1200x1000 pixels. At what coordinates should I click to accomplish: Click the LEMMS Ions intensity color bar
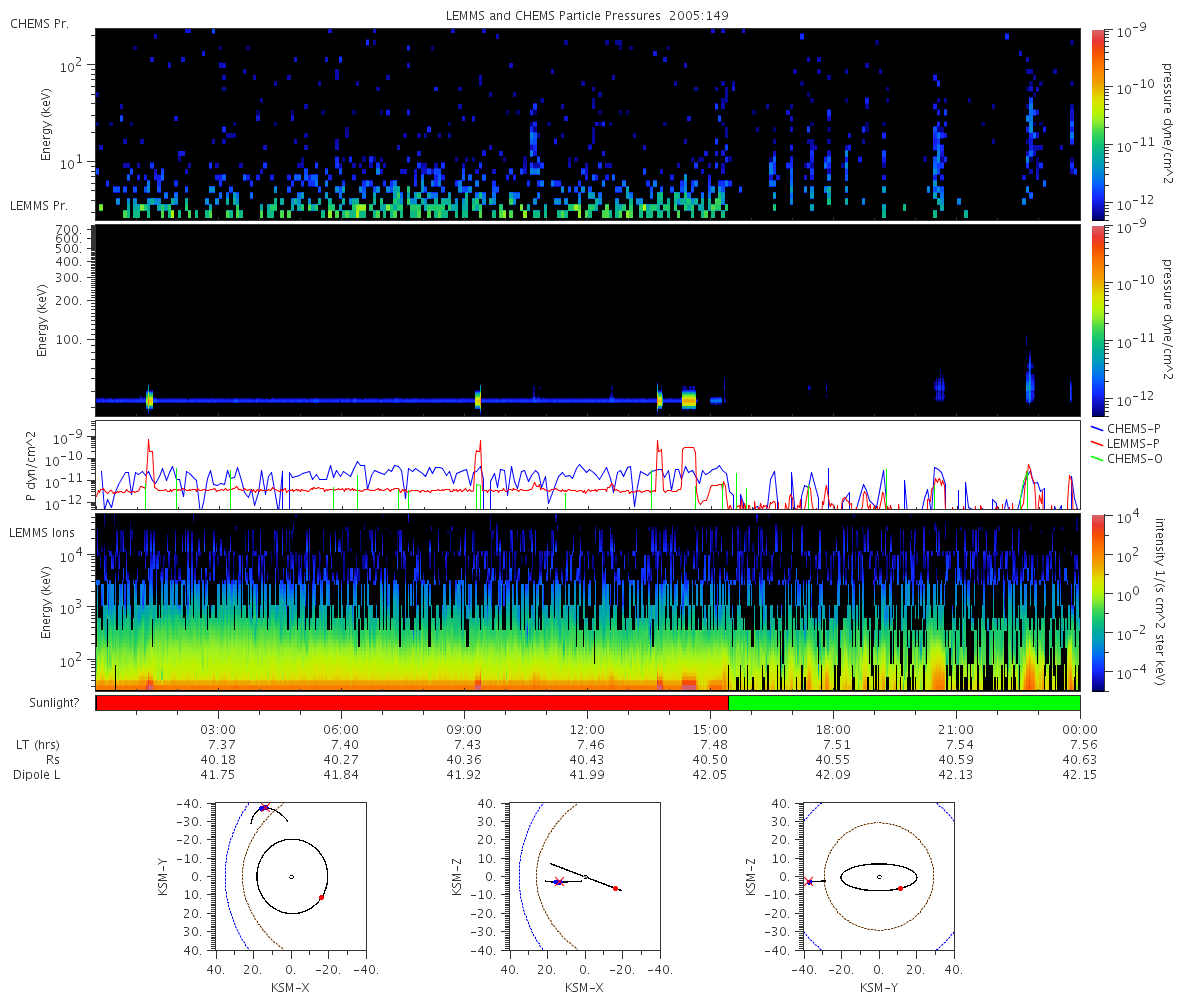pos(1098,603)
